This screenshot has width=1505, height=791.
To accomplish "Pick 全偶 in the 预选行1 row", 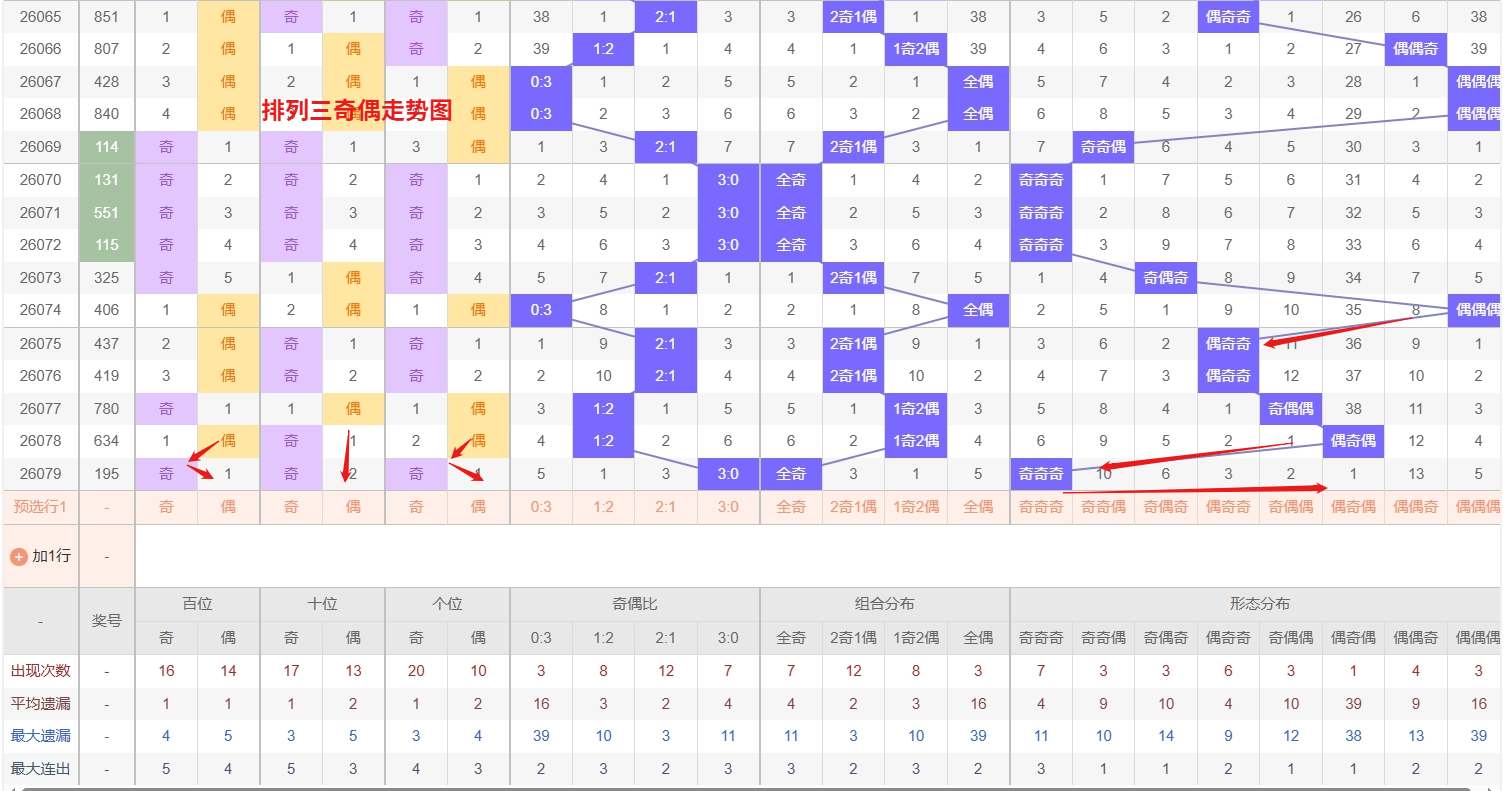I will tap(978, 507).
